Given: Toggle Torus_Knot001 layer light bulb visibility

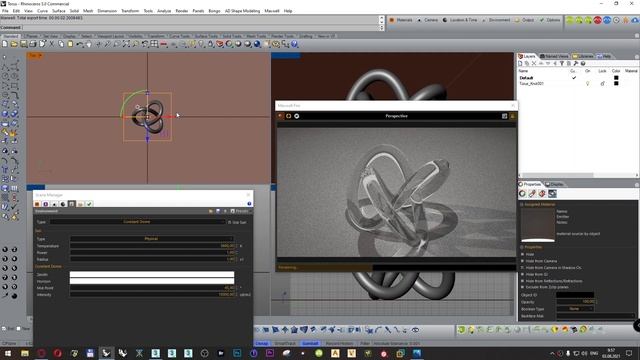Looking at the screenshot, I should coord(588,84).
